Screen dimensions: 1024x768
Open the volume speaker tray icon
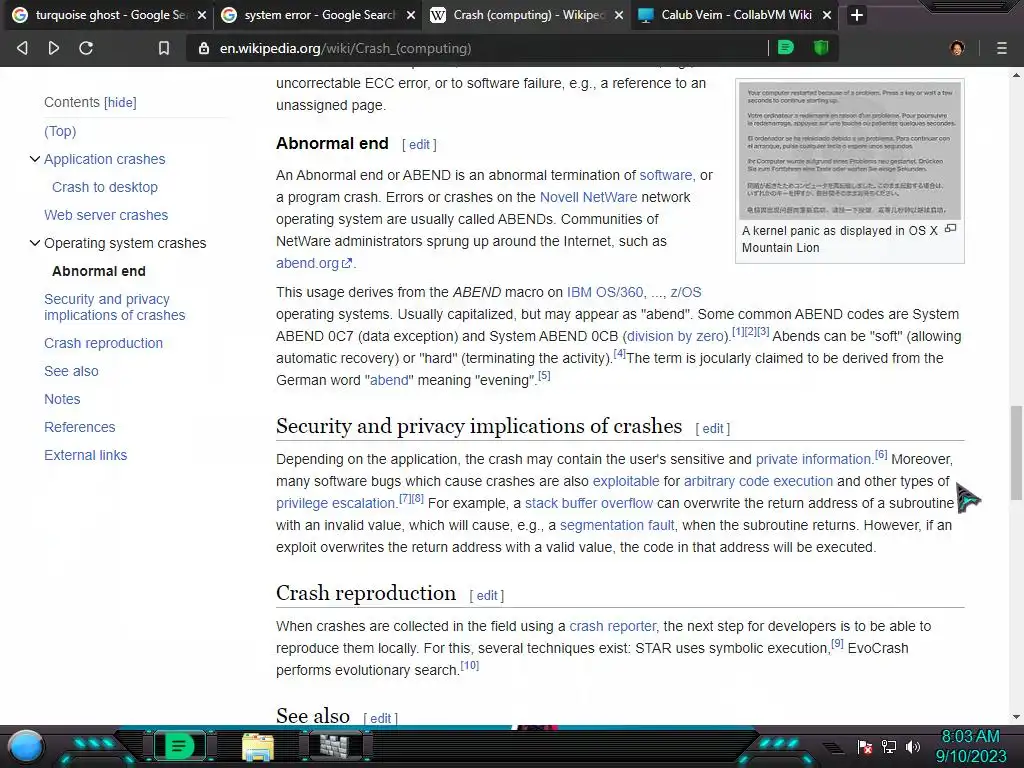pos(913,747)
